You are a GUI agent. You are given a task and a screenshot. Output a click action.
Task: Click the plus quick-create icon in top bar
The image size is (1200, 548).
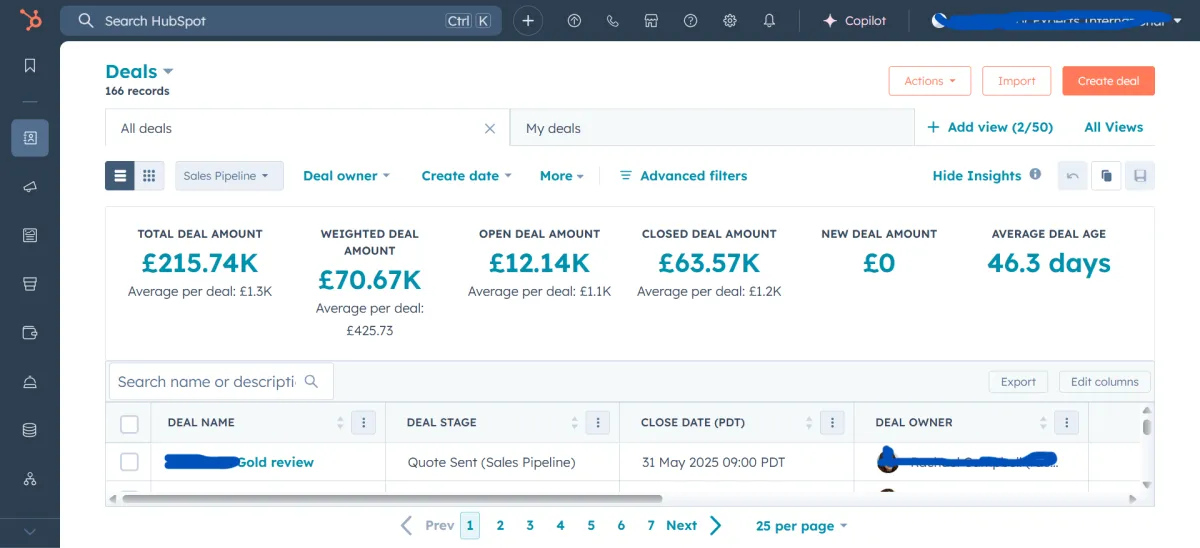tap(528, 20)
